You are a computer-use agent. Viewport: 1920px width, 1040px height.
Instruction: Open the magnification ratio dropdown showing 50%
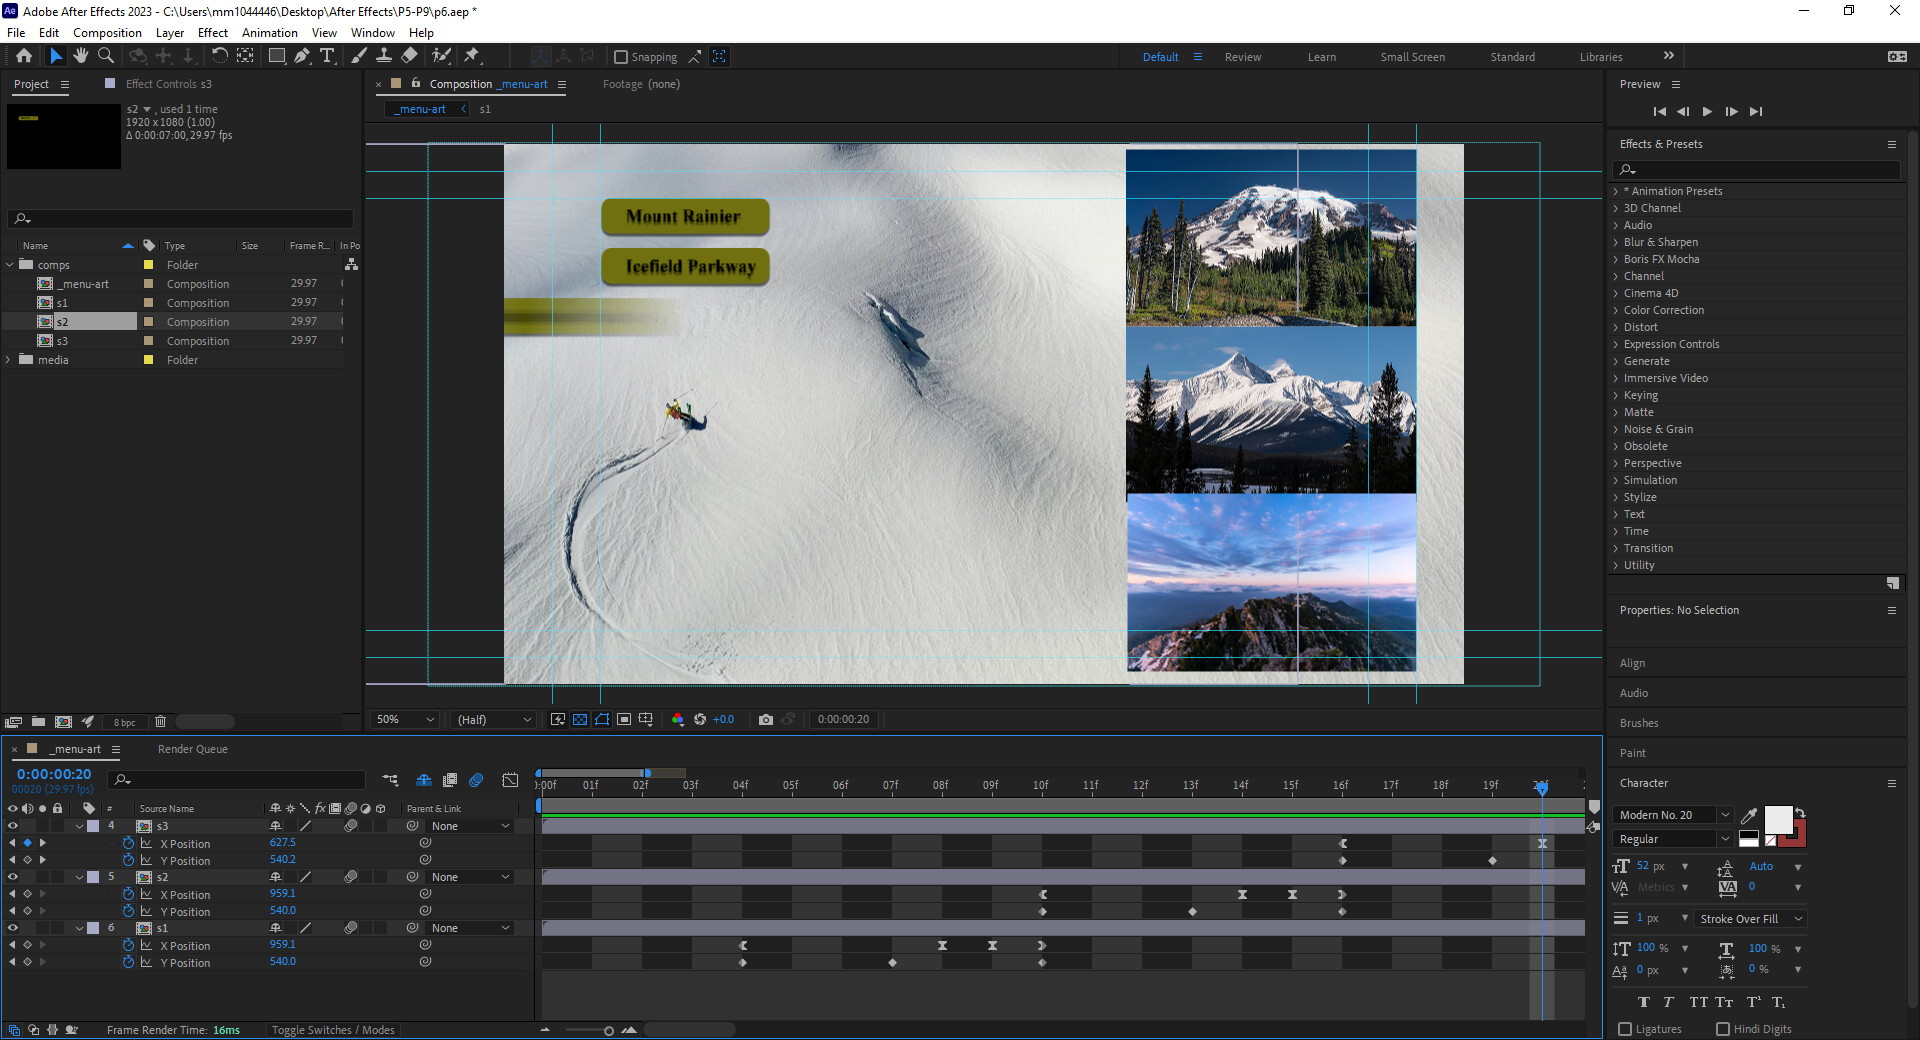(403, 719)
